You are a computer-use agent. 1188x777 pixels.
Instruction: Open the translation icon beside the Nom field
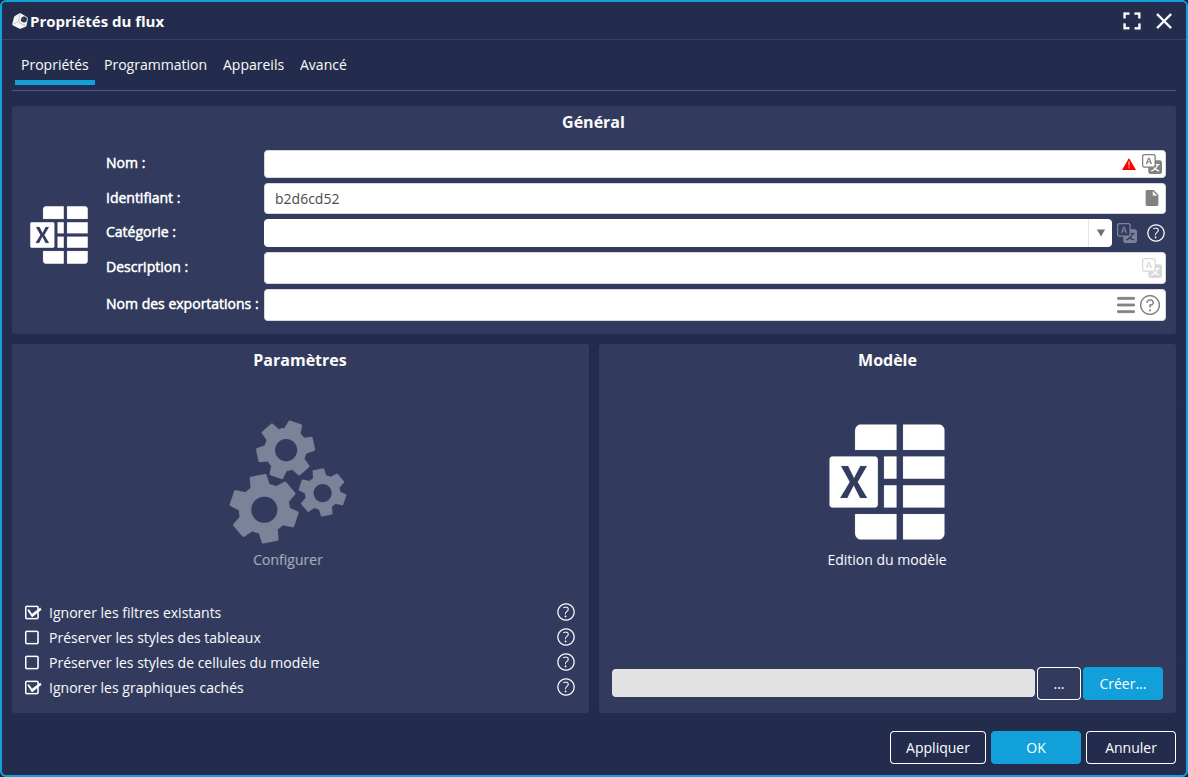pyautogui.click(x=1152, y=163)
